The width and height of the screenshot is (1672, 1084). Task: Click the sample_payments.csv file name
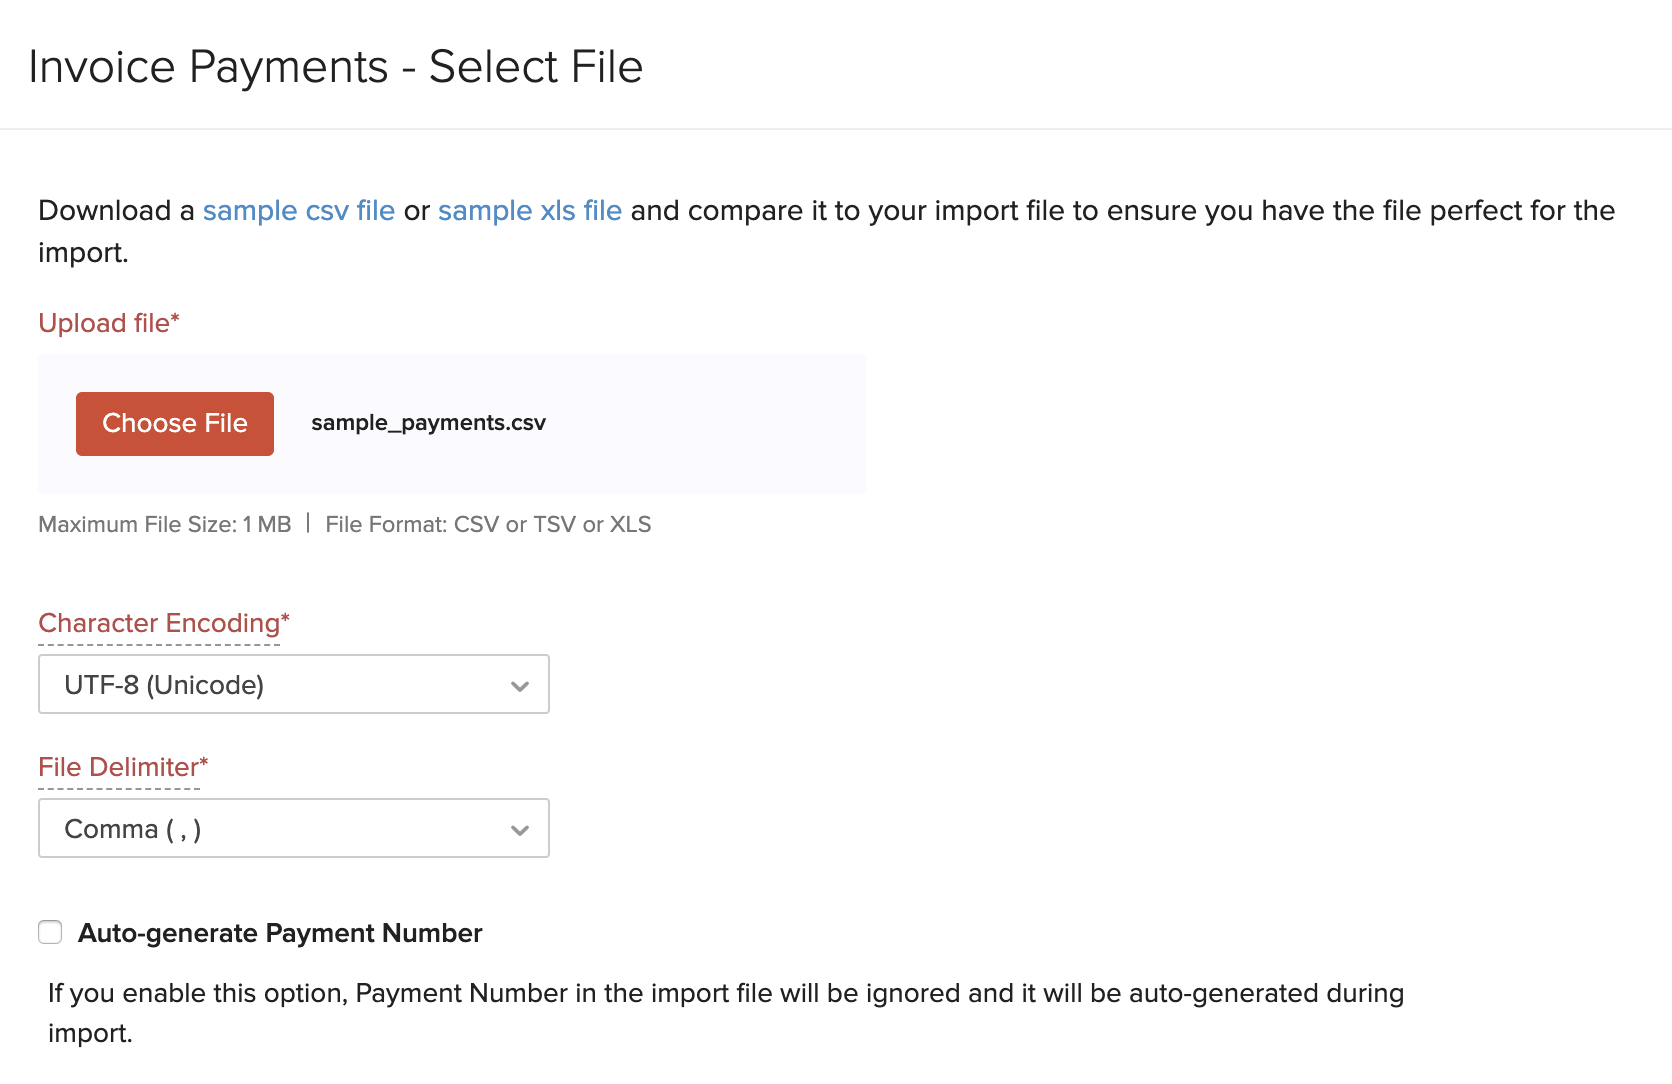pyautogui.click(x=428, y=423)
